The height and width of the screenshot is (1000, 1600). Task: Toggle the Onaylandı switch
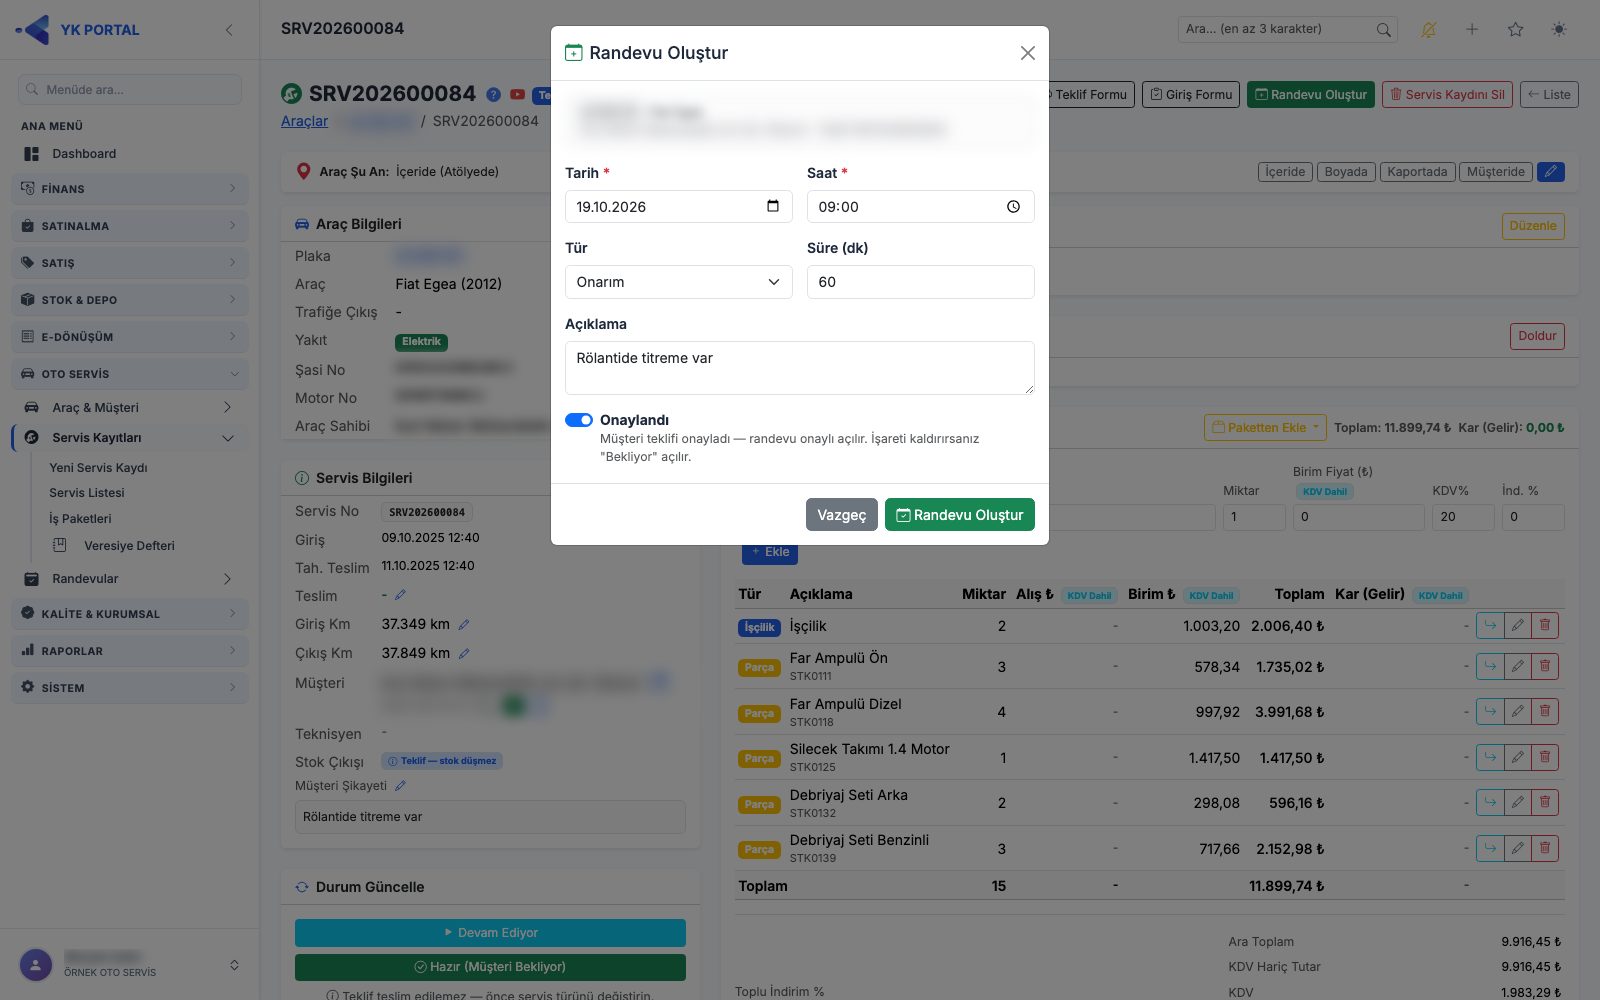coord(579,420)
